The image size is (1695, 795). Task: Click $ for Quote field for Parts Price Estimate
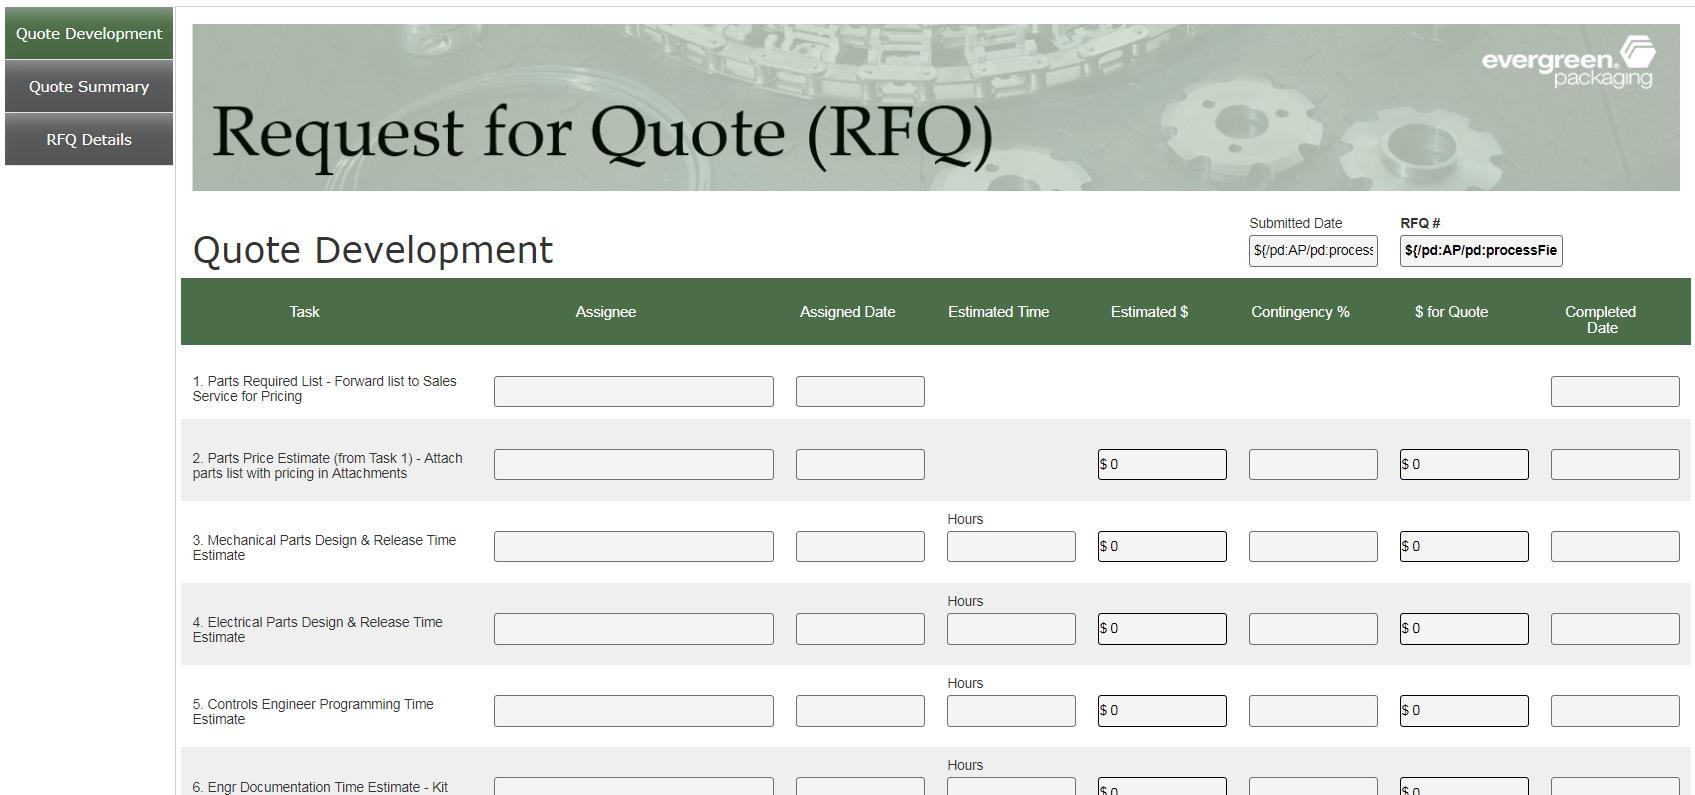pyautogui.click(x=1464, y=465)
